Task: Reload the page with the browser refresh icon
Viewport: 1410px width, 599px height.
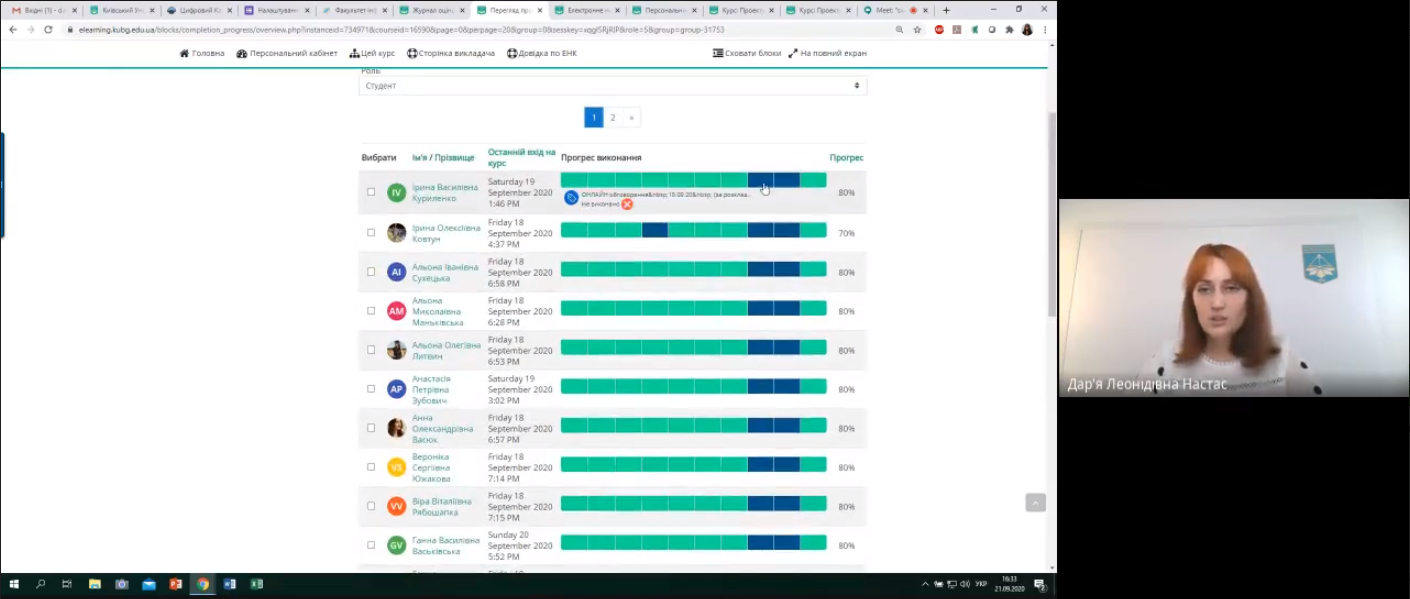Action: (x=48, y=30)
